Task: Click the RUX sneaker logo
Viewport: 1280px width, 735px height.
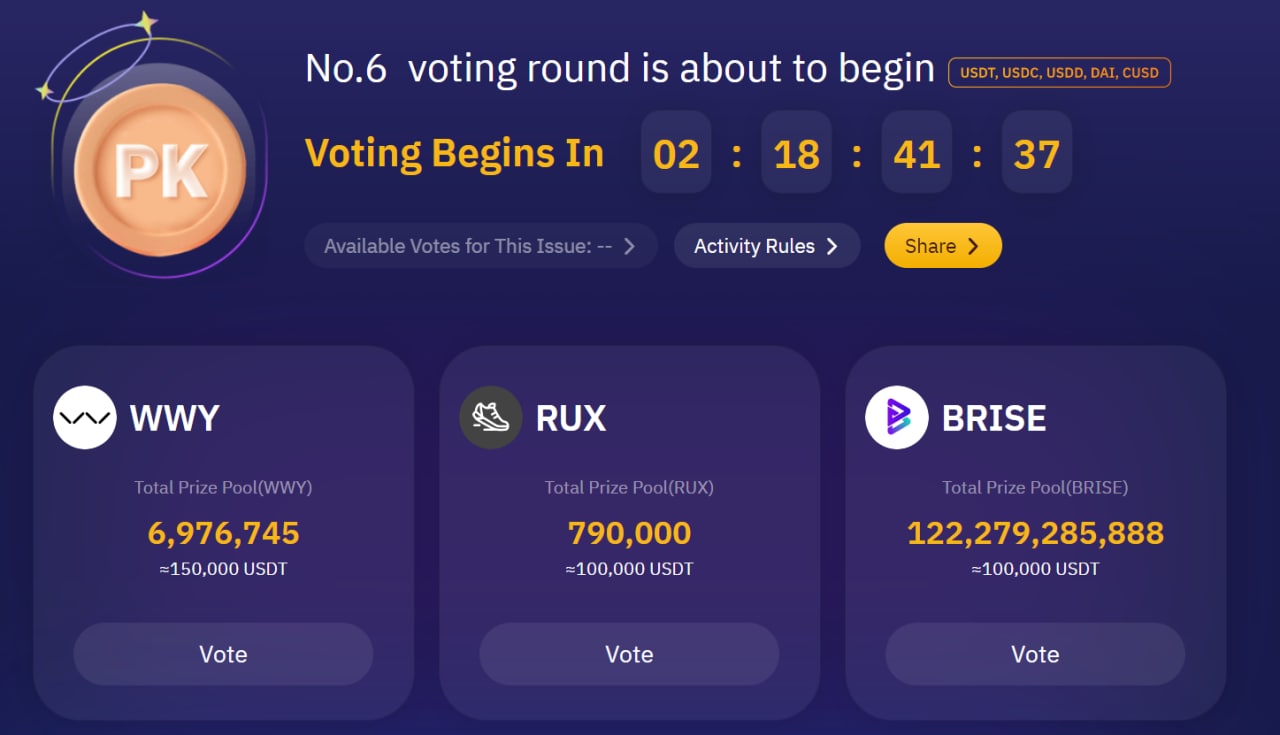Action: (491, 417)
